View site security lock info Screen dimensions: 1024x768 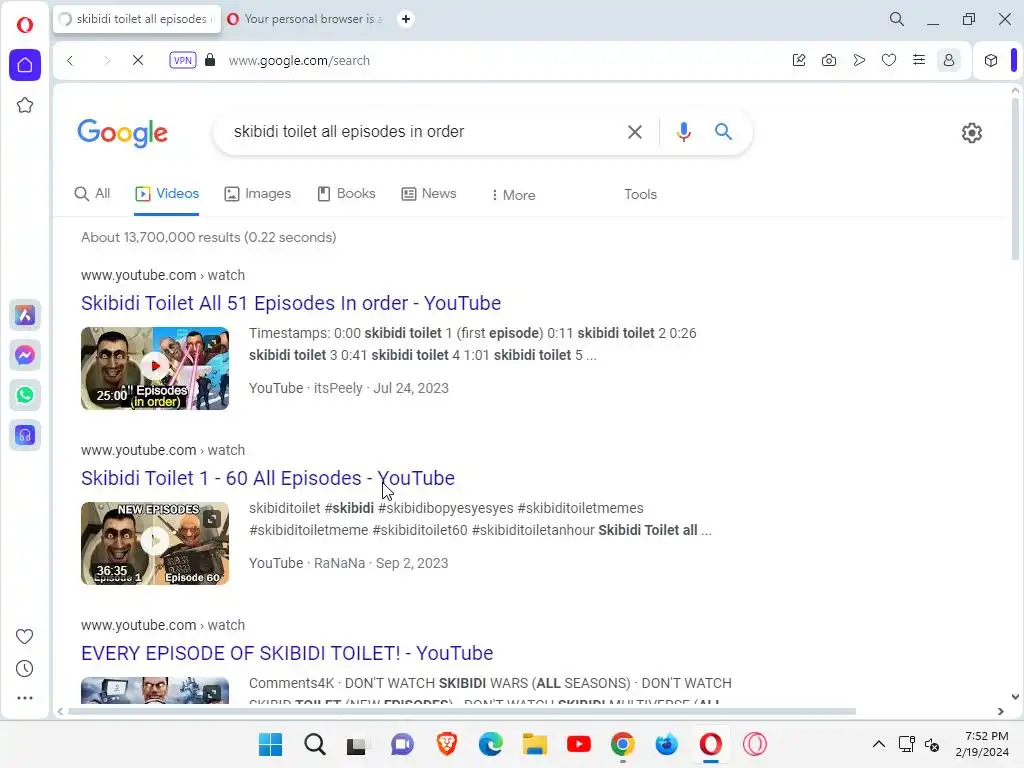210,60
